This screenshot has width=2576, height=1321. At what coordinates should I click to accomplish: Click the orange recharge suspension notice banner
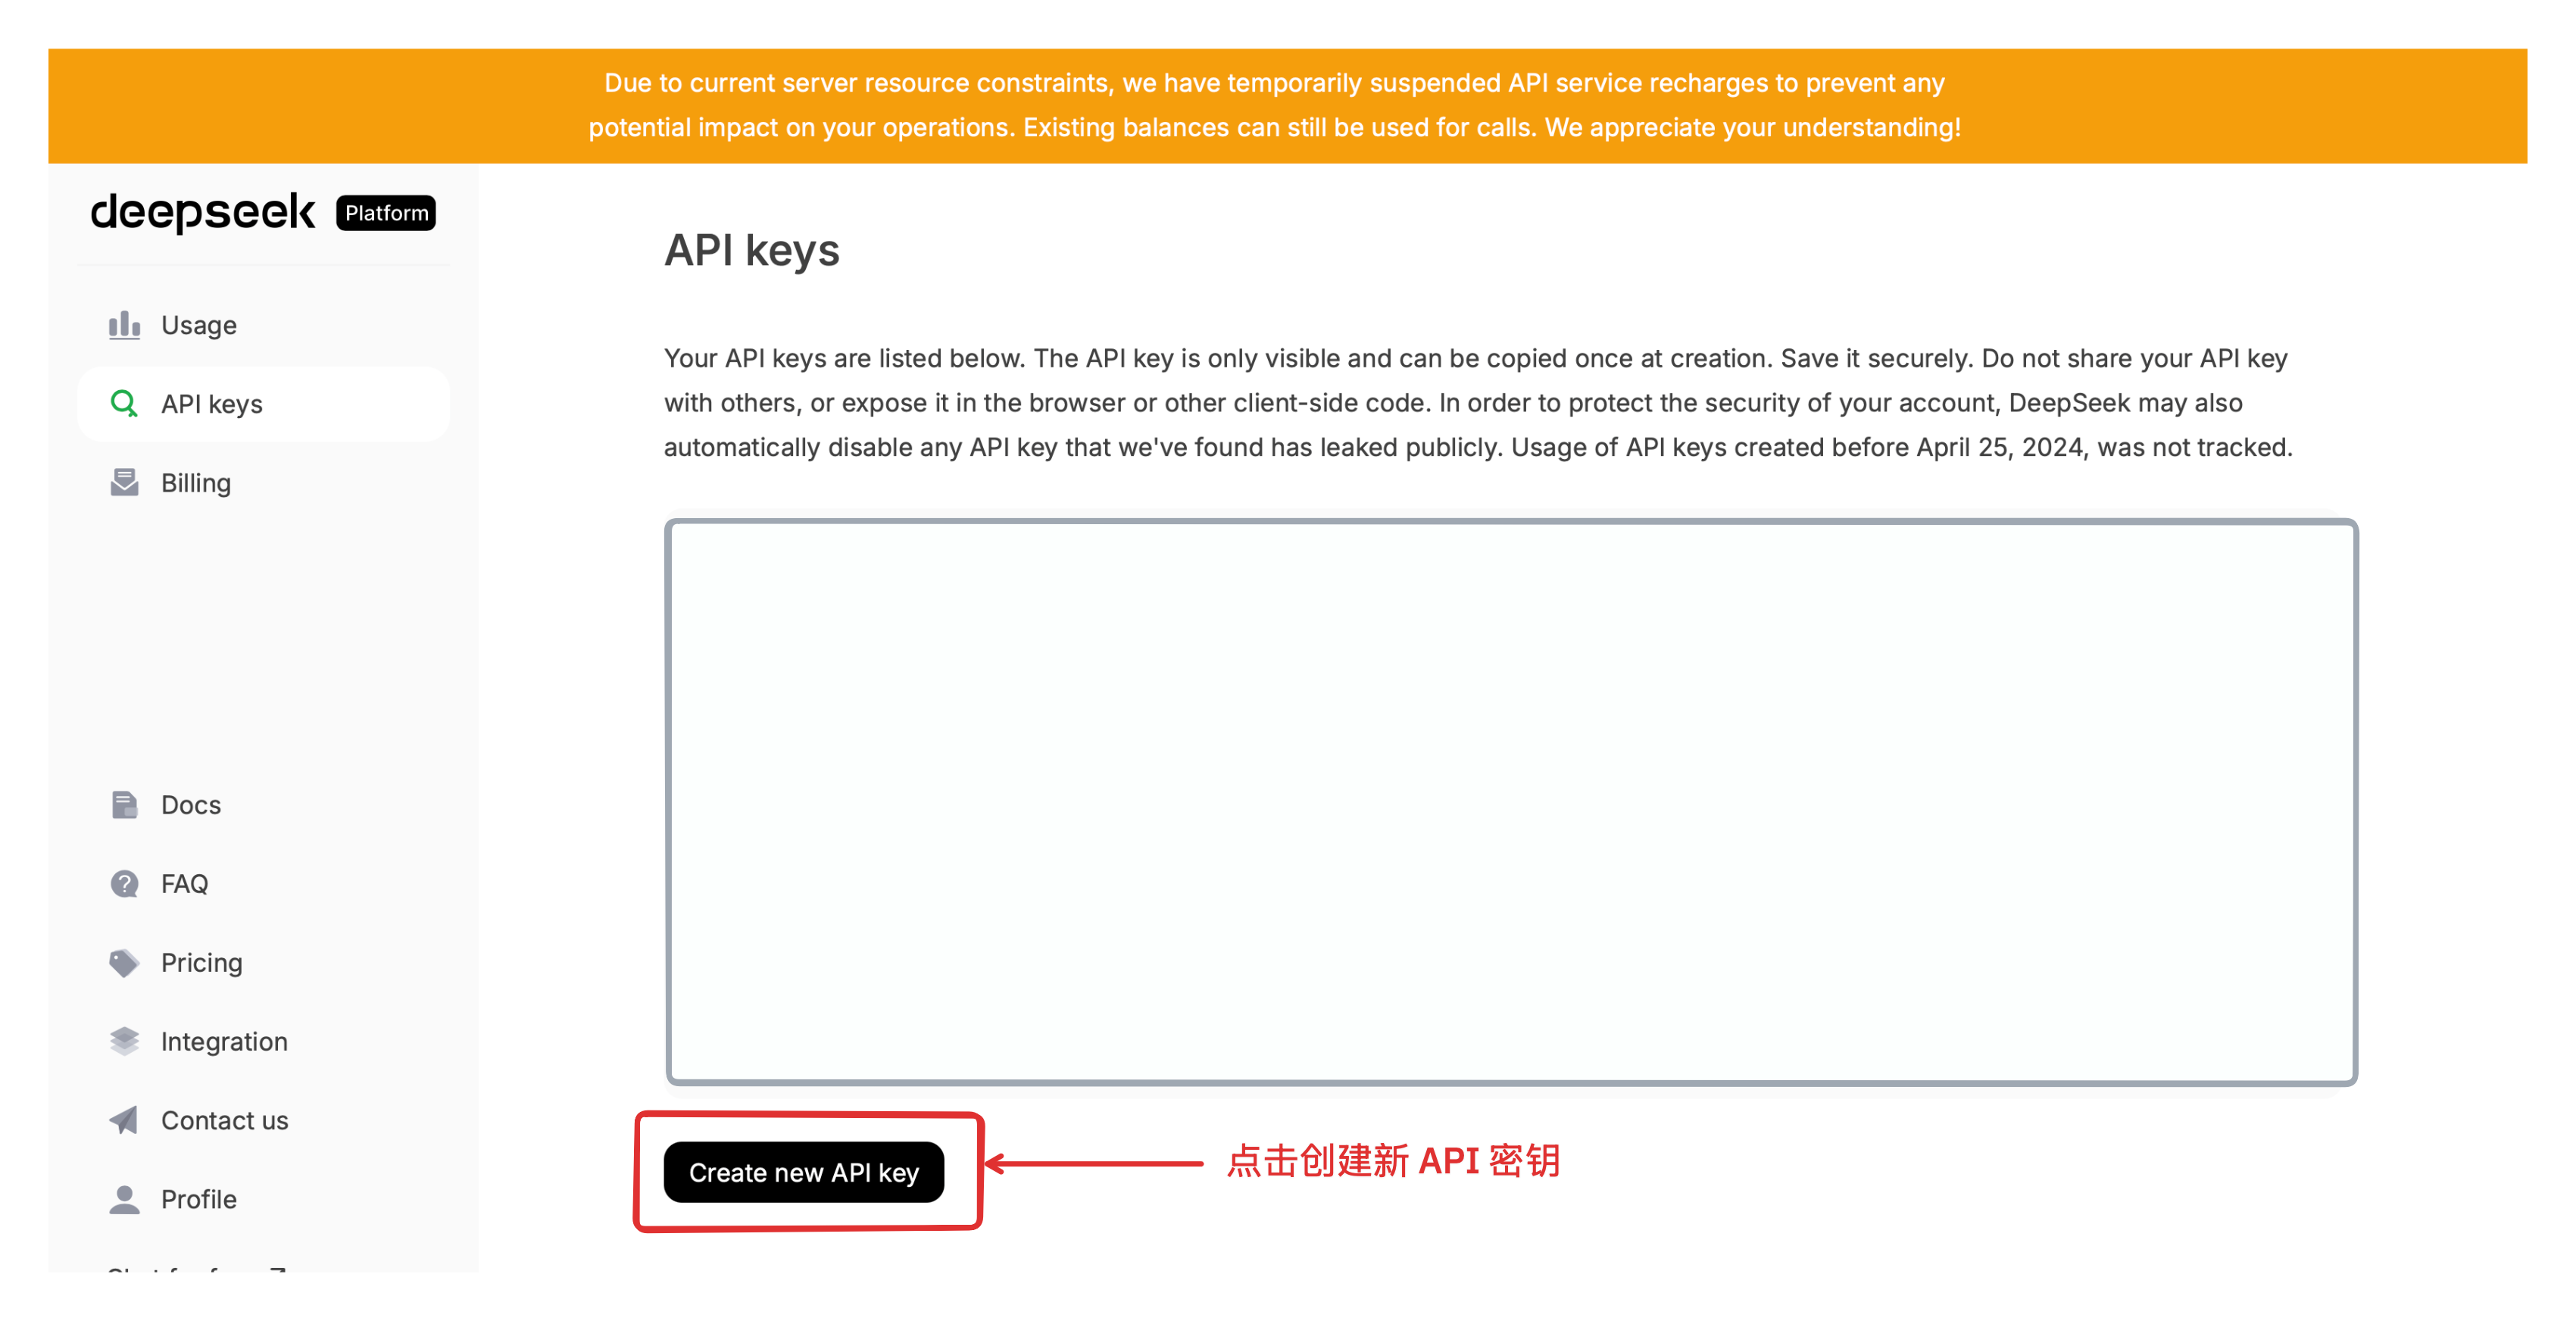click(1288, 106)
